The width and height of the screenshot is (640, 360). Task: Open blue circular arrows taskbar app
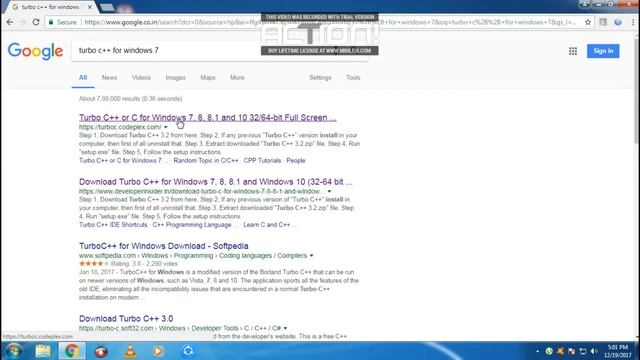[188, 351]
